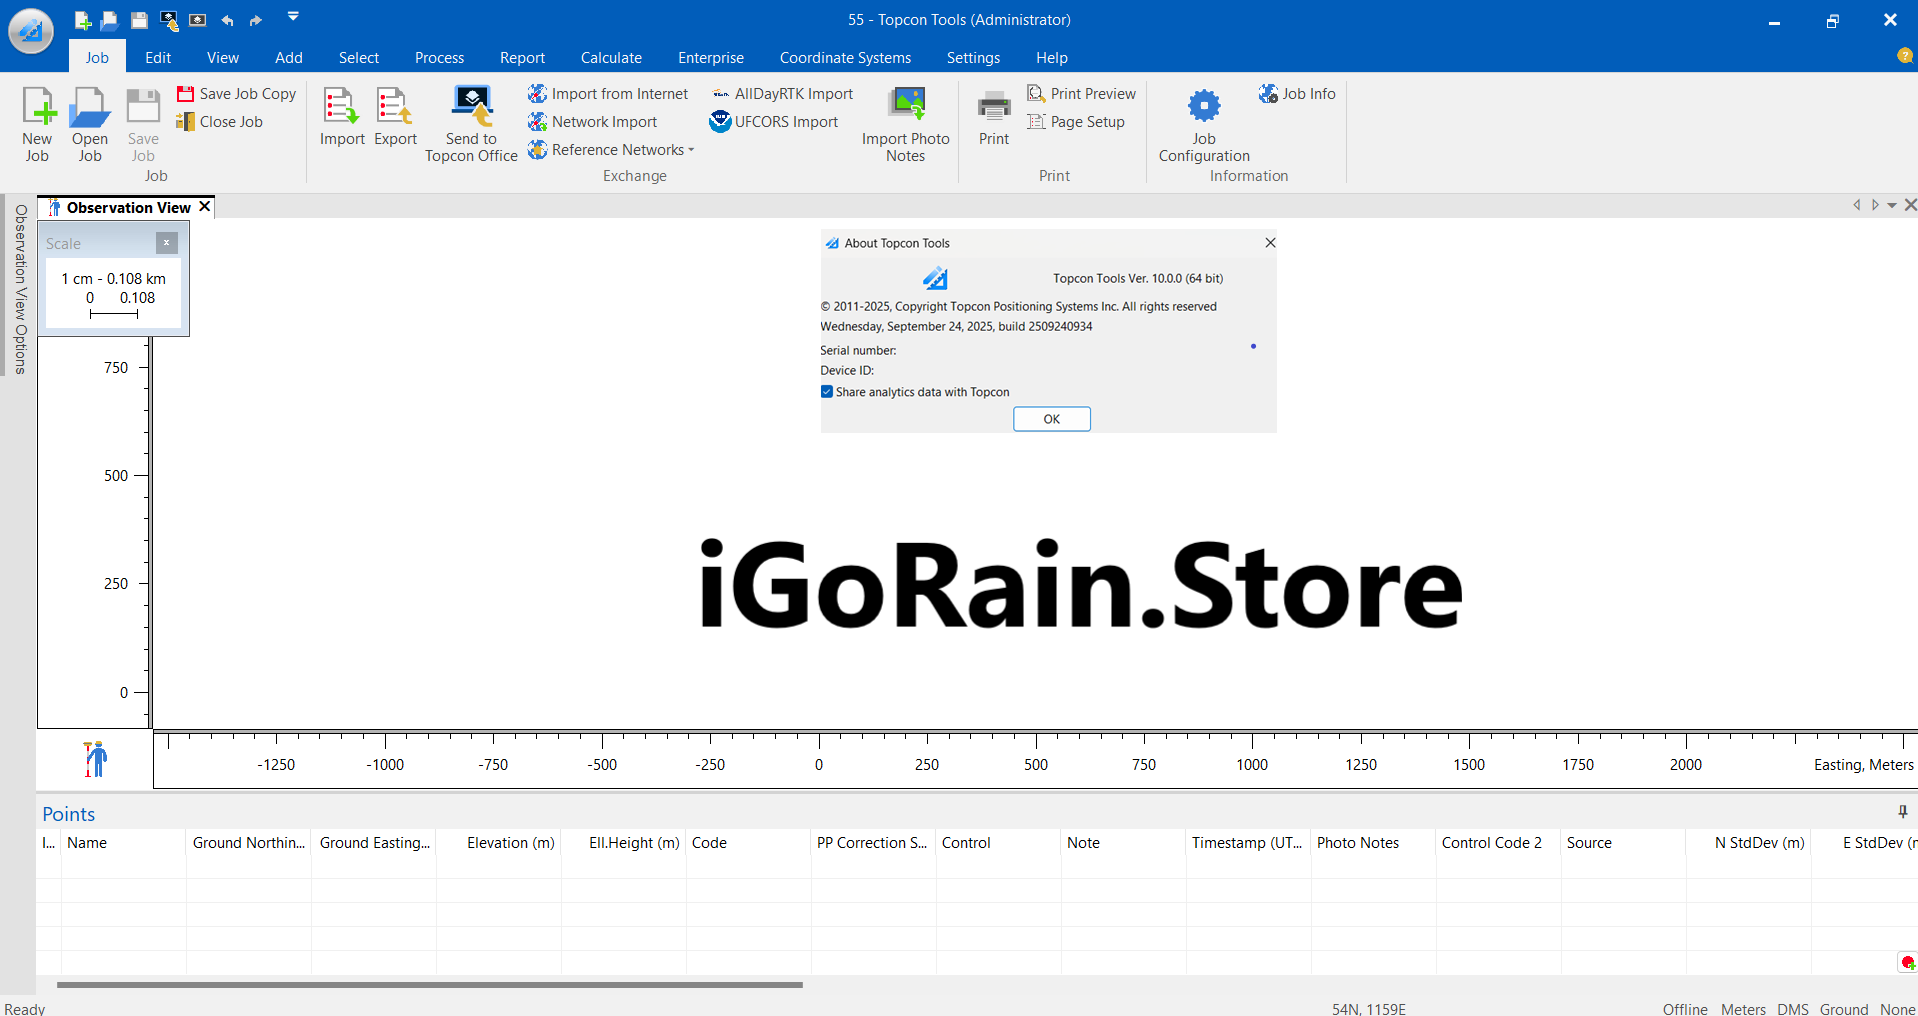Uncheck Share analytics data with Topcon

point(827,392)
